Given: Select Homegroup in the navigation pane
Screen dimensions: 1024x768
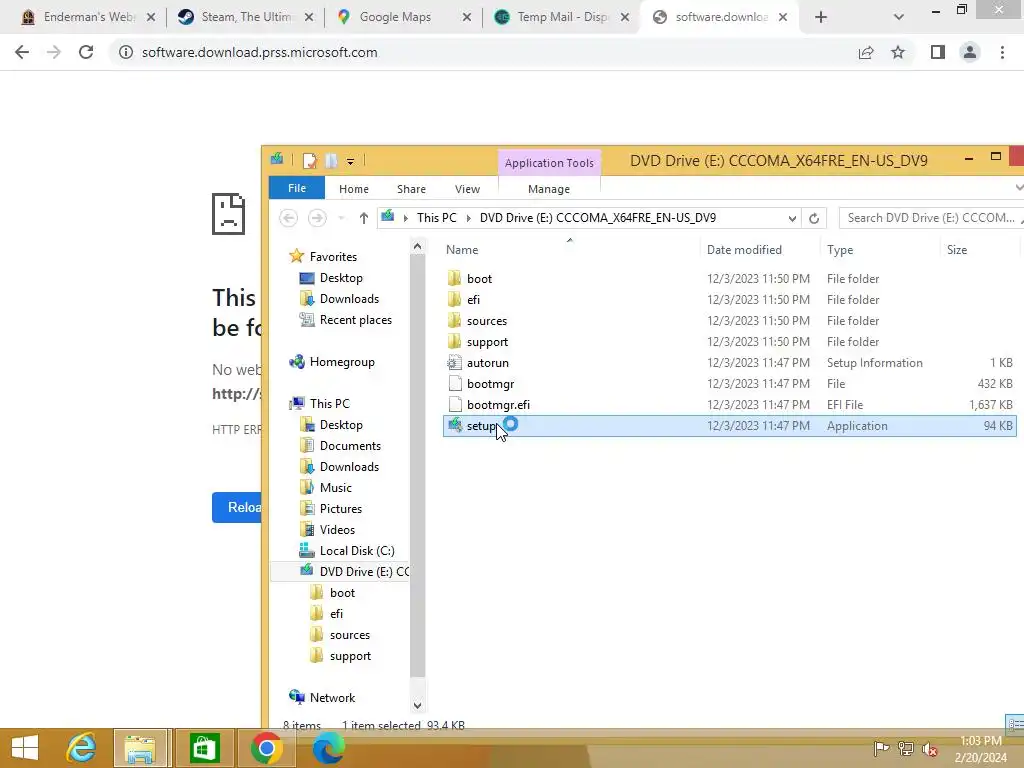Looking at the screenshot, I should click(x=342, y=362).
